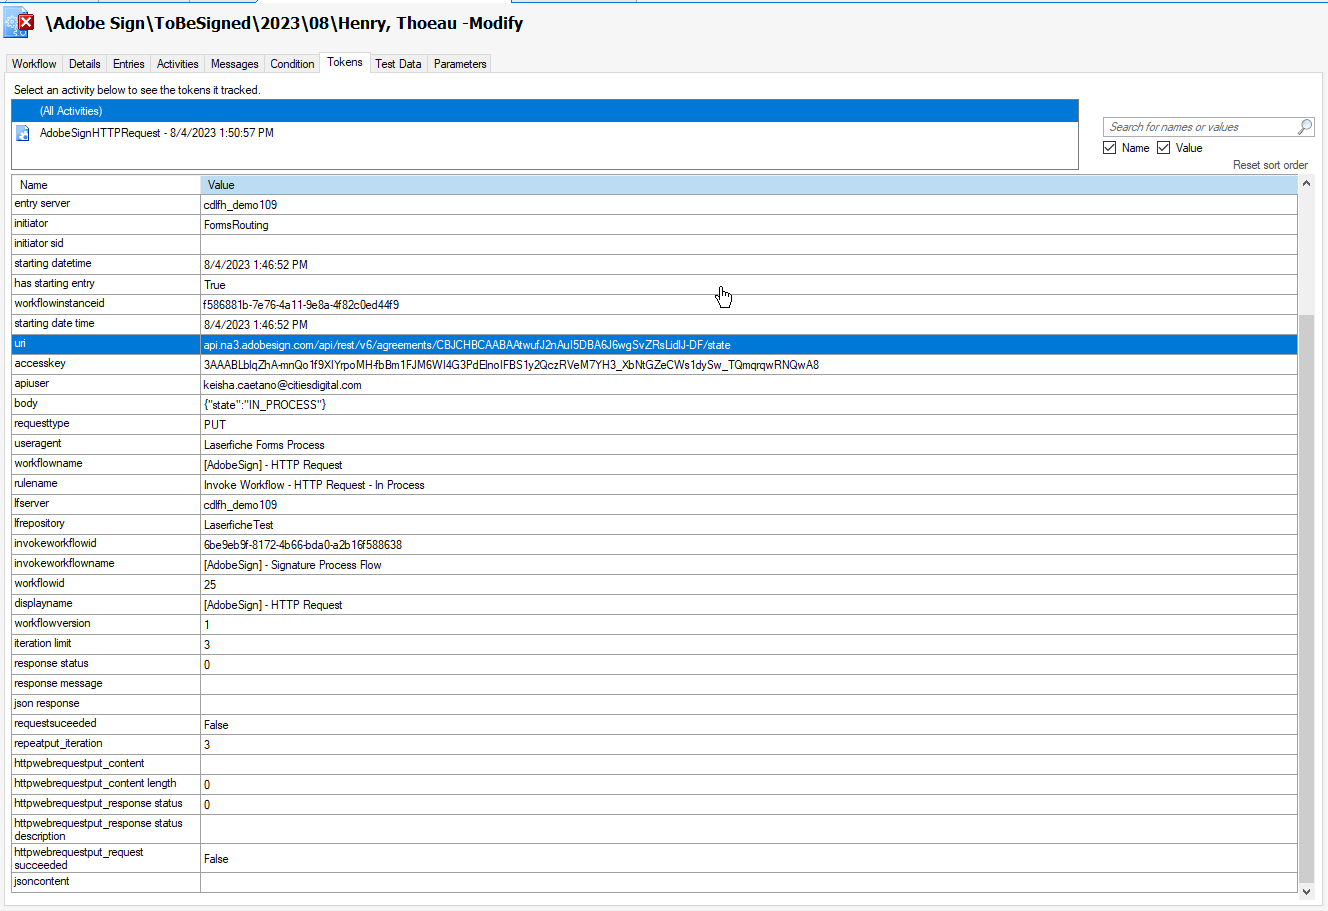Switch to the Parameters tab
This screenshot has width=1328, height=911.
point(460,64)
